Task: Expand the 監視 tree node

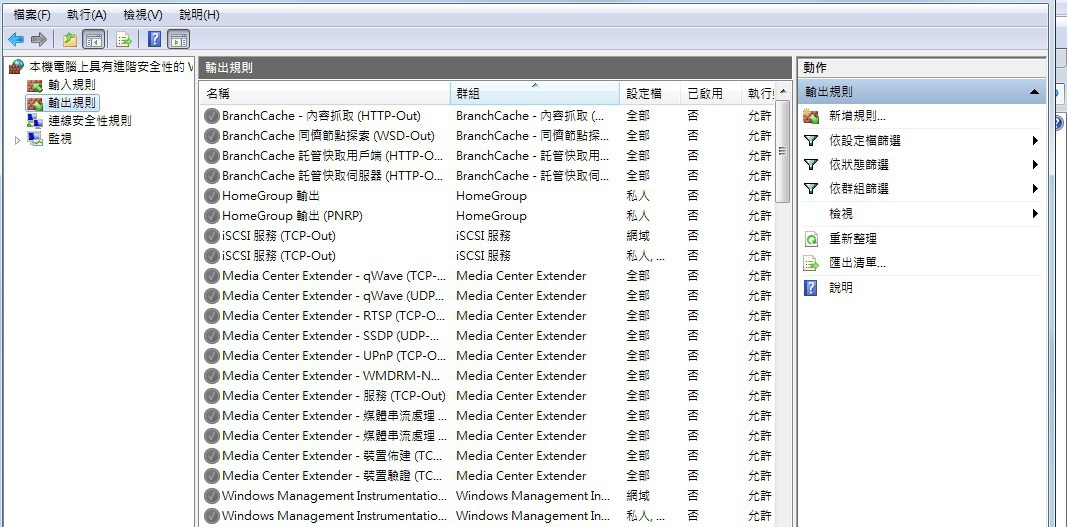Action: point(18,139)
